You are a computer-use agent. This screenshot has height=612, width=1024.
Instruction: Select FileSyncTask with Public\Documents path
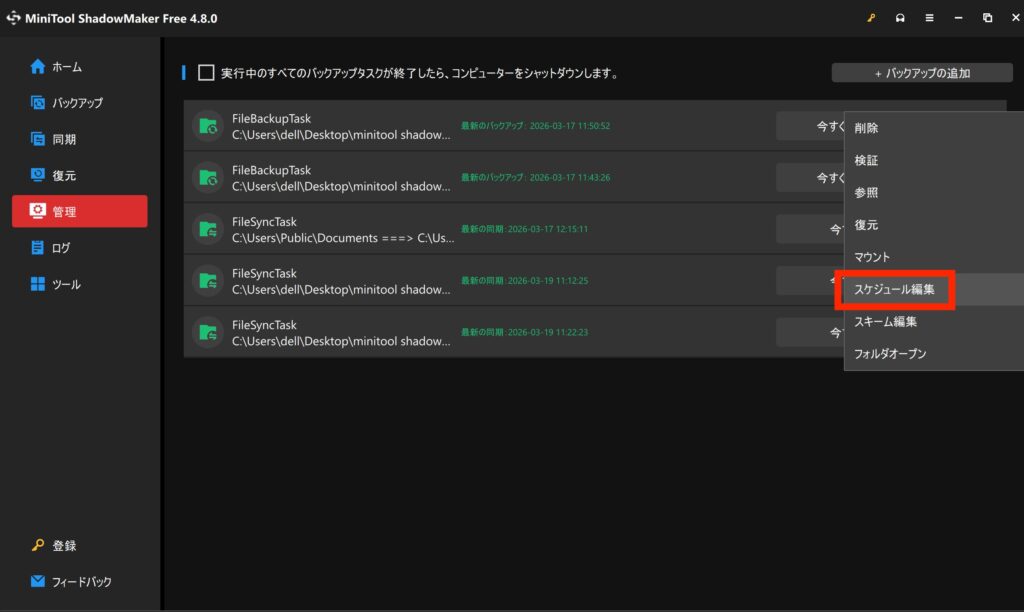[x=340, y=229]
